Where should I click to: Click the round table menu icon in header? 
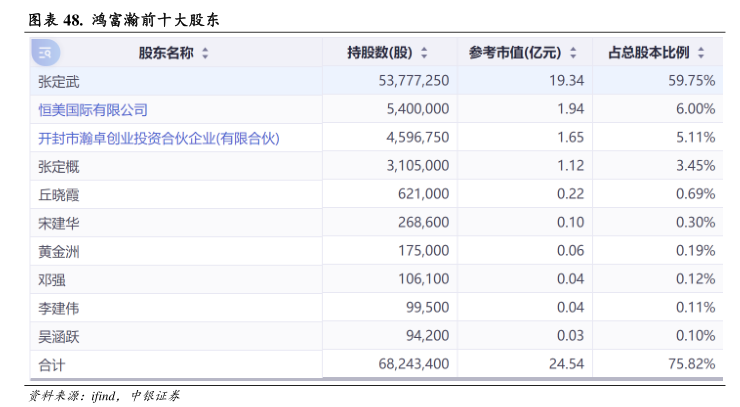pyautogui.click(x=46, y=53)
